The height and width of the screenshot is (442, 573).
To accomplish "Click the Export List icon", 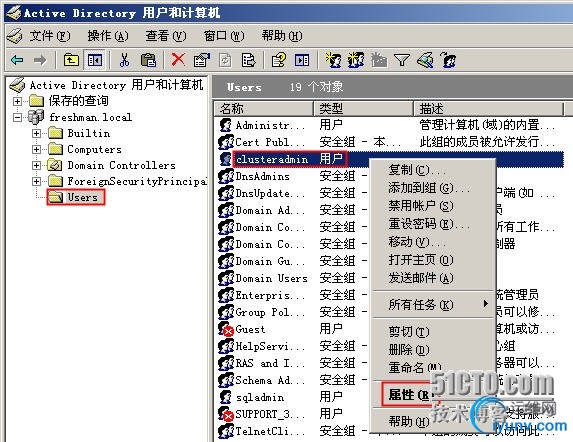I will 248,60.
